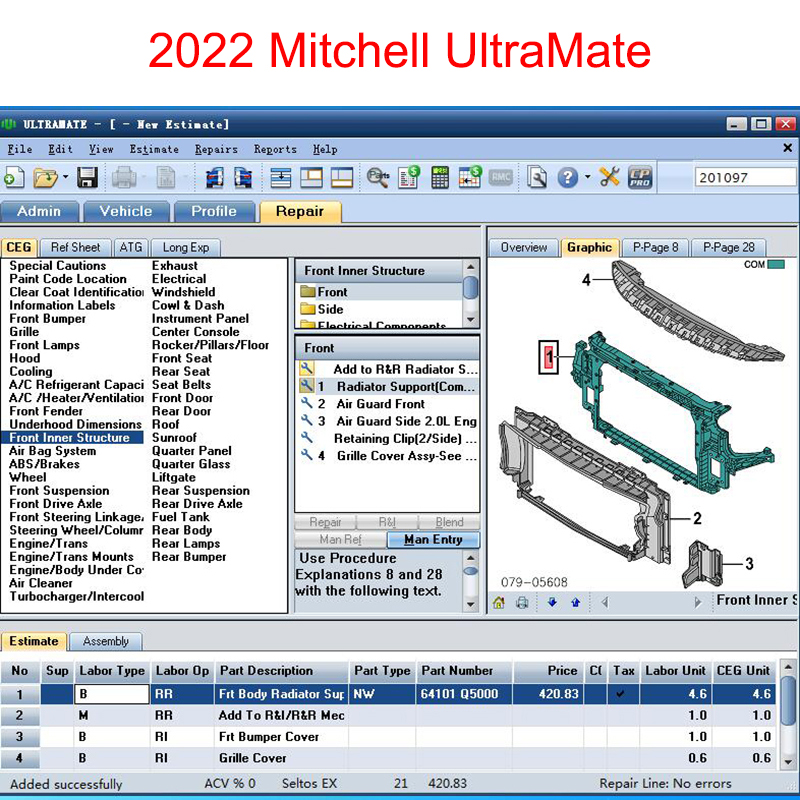Open the Reports menu
This screenshot has width=800, height=800.
tap(276, 149)
